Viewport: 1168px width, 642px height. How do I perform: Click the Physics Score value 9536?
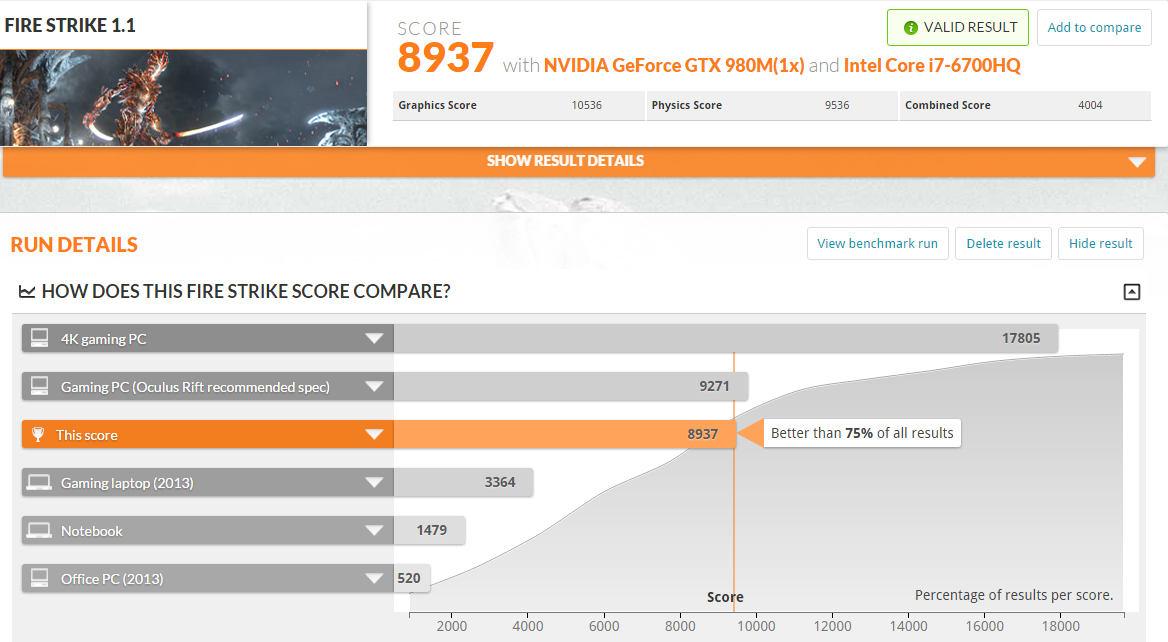point(837,105)
